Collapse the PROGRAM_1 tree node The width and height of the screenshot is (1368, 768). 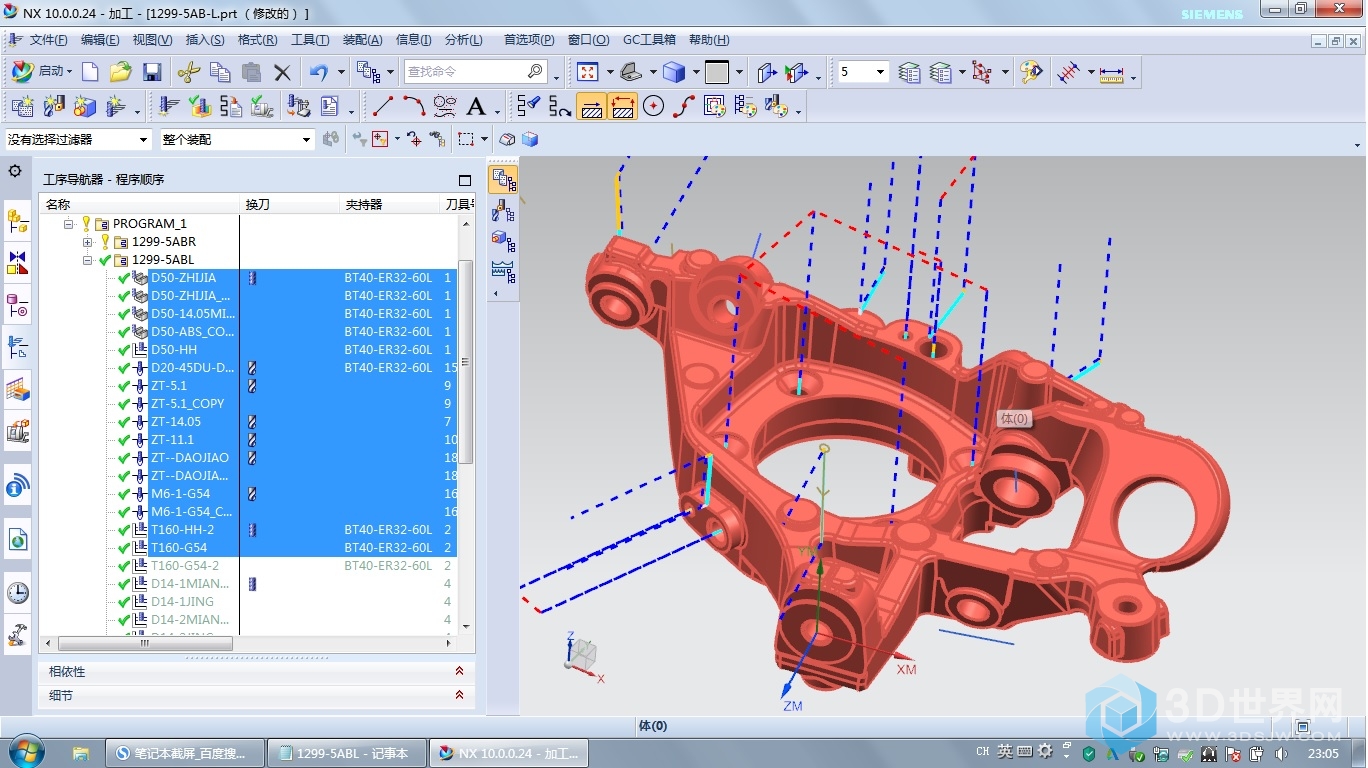69,224
